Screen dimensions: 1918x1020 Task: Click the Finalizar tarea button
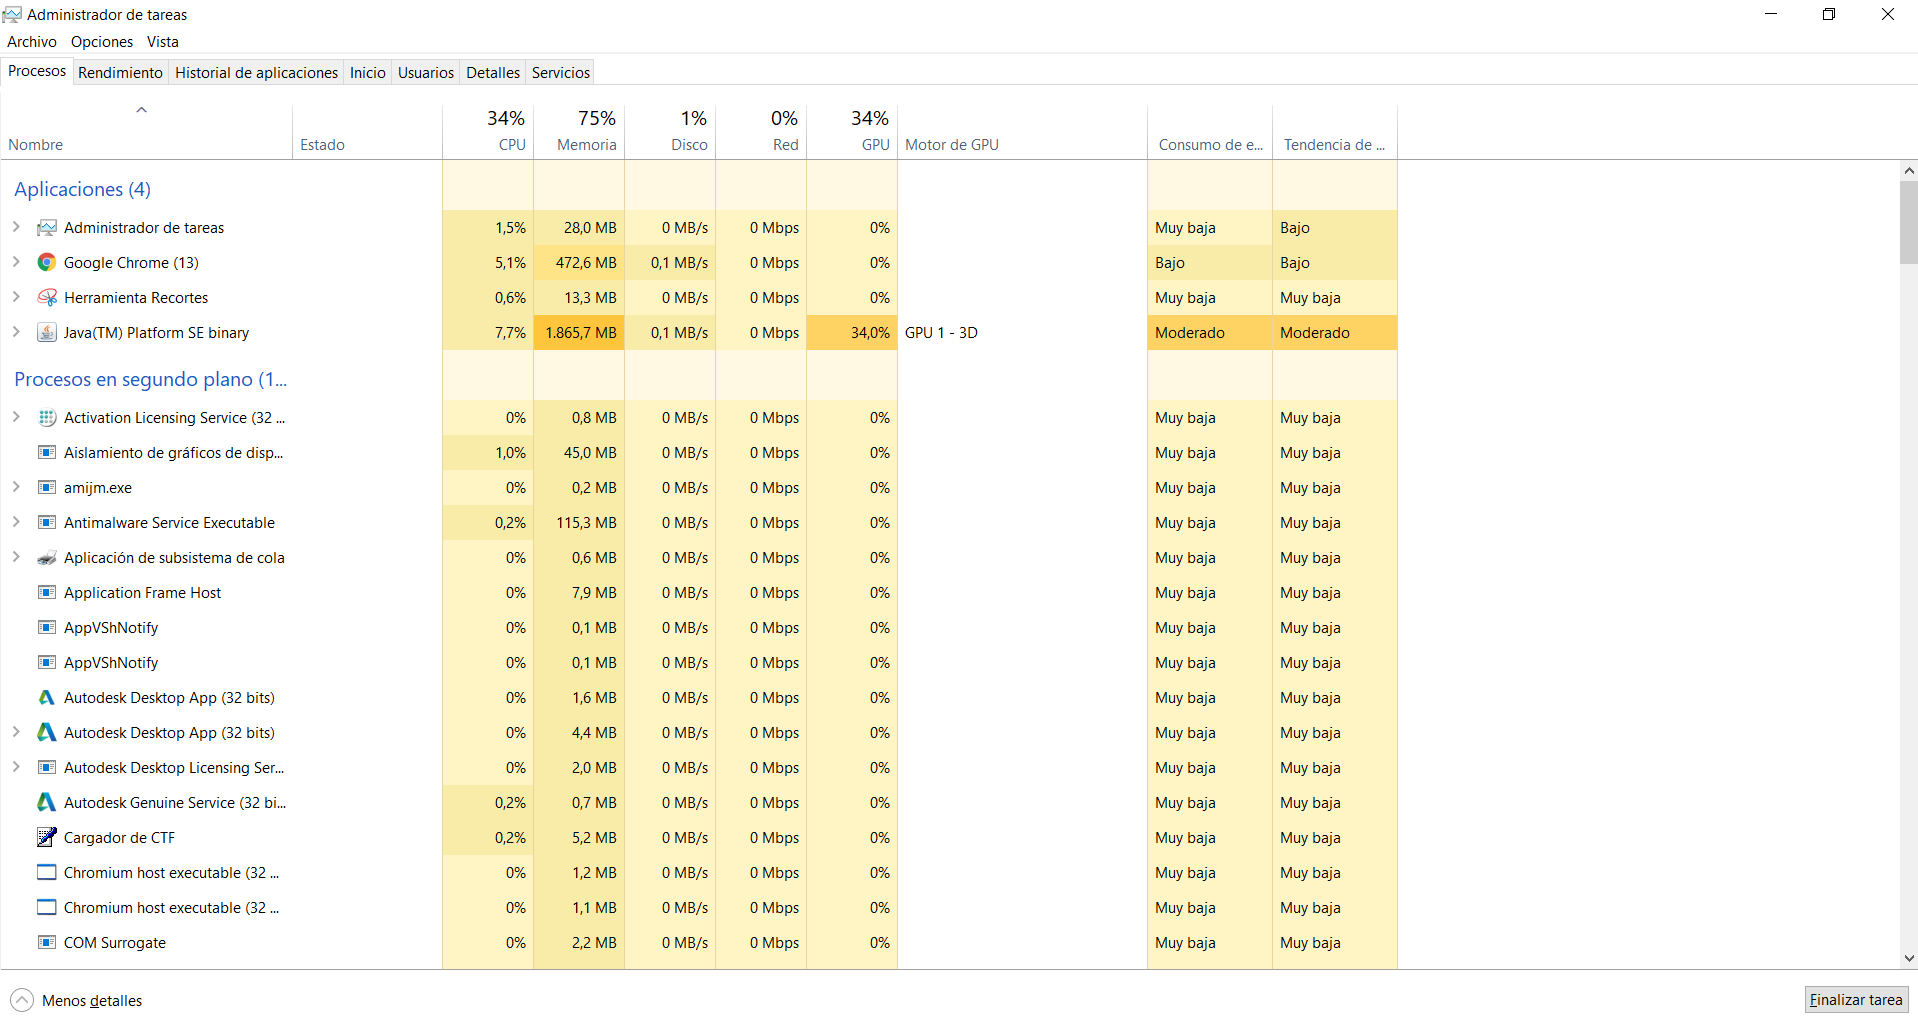coord(1855,1000)
